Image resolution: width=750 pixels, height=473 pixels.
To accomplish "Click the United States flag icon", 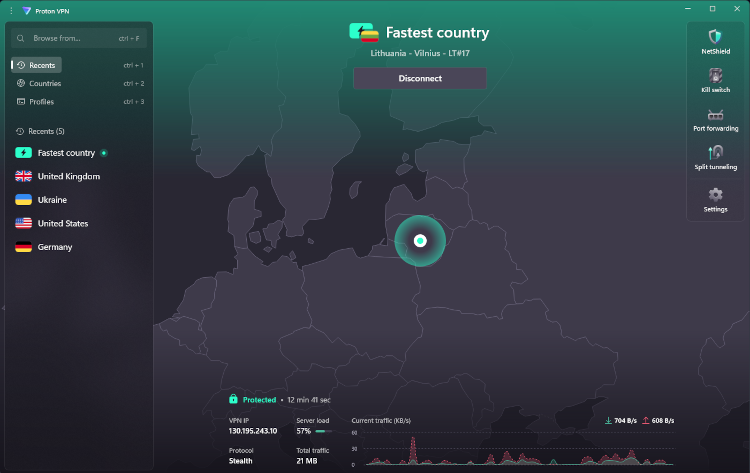I will (23, 223).
